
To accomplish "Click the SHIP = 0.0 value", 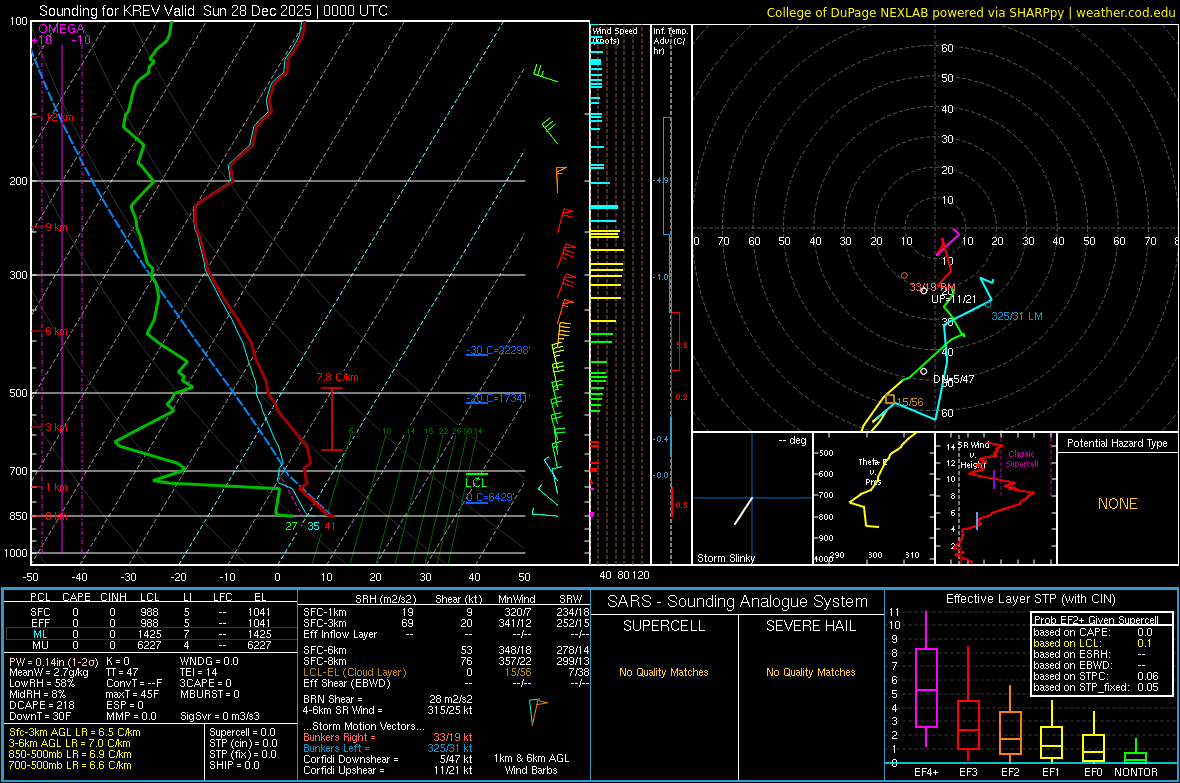I will [x=234, y=765].
